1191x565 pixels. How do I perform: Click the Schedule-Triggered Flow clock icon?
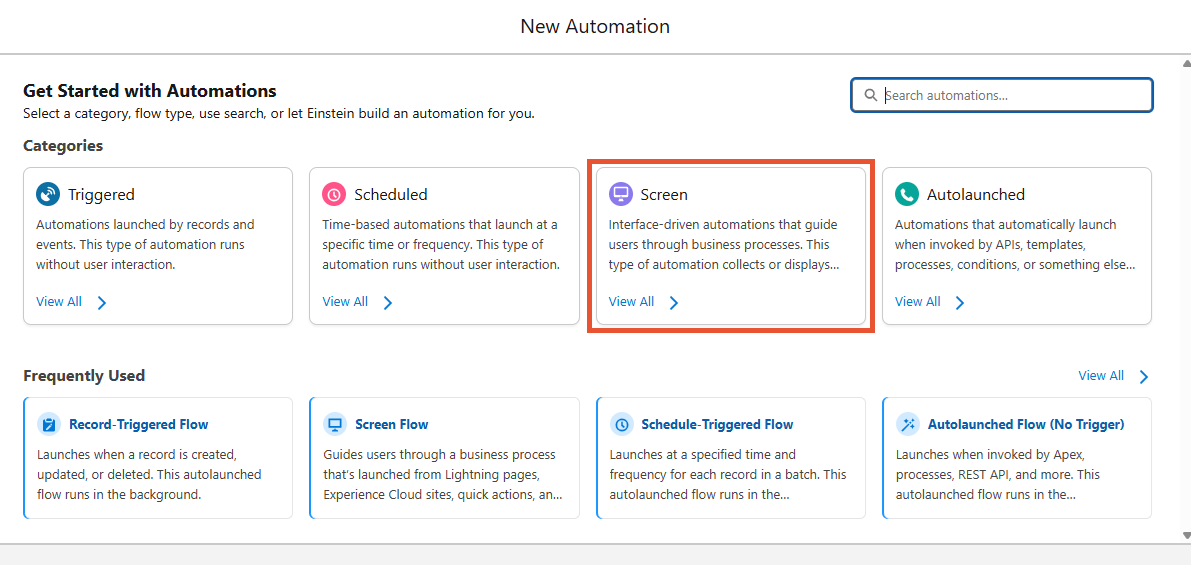pyautogui.click(x=622, y=425)
